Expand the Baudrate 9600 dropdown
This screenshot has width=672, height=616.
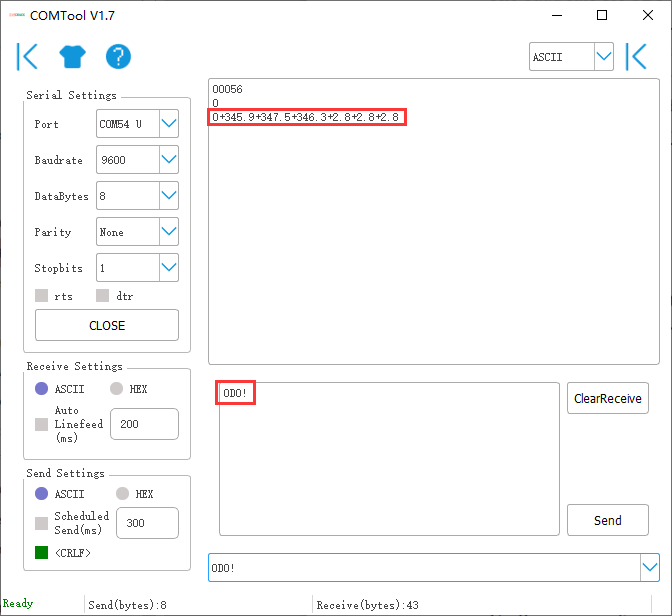(x=169, y=159)
